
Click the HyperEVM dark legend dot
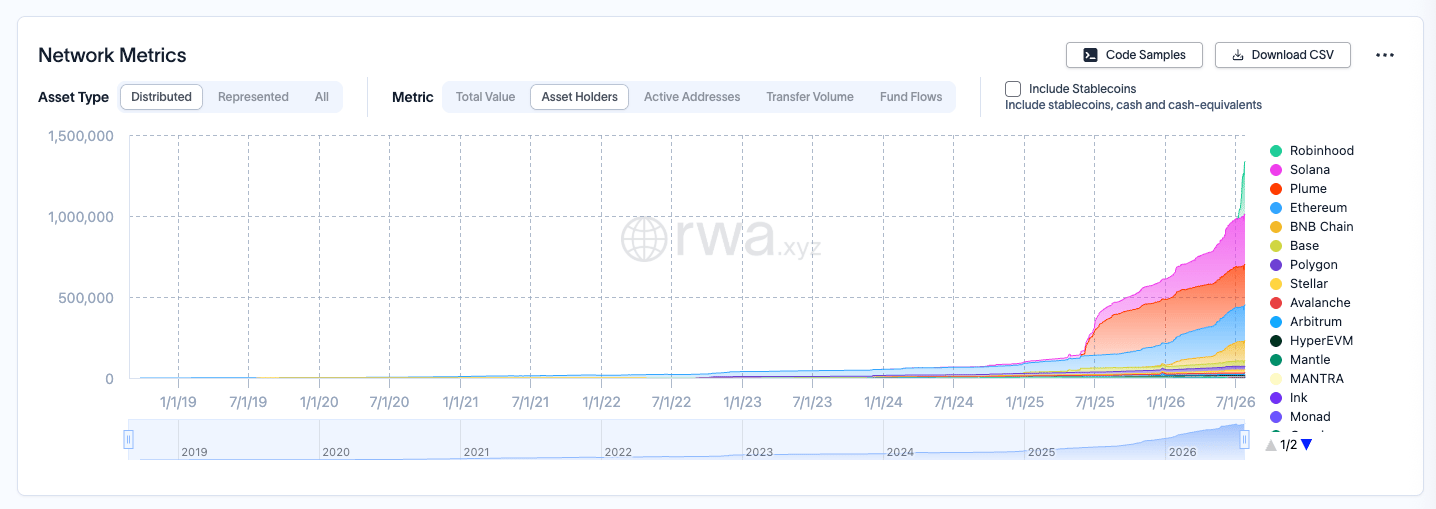[x=1276, y=341]
